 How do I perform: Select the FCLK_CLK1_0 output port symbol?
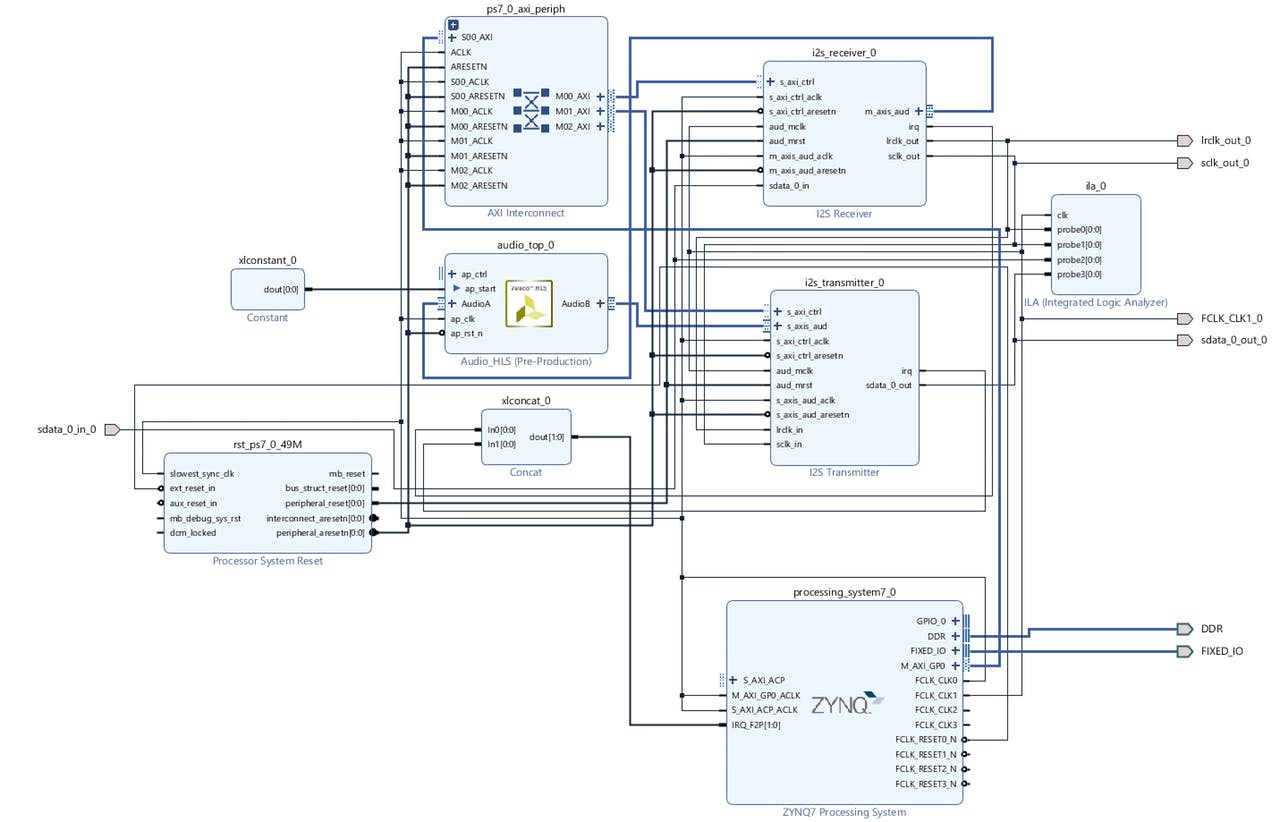point(1185,319)
